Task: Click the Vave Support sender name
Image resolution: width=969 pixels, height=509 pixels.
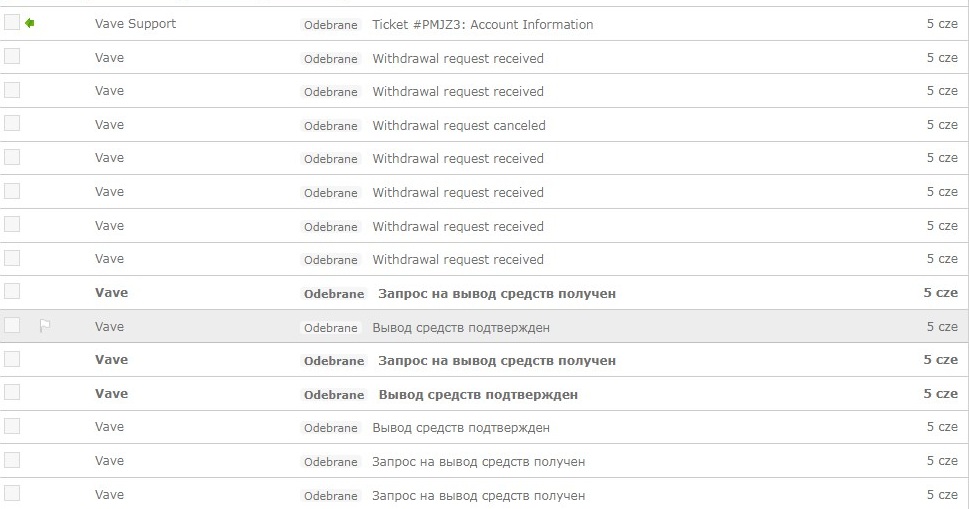Action: tap(135, 23)
